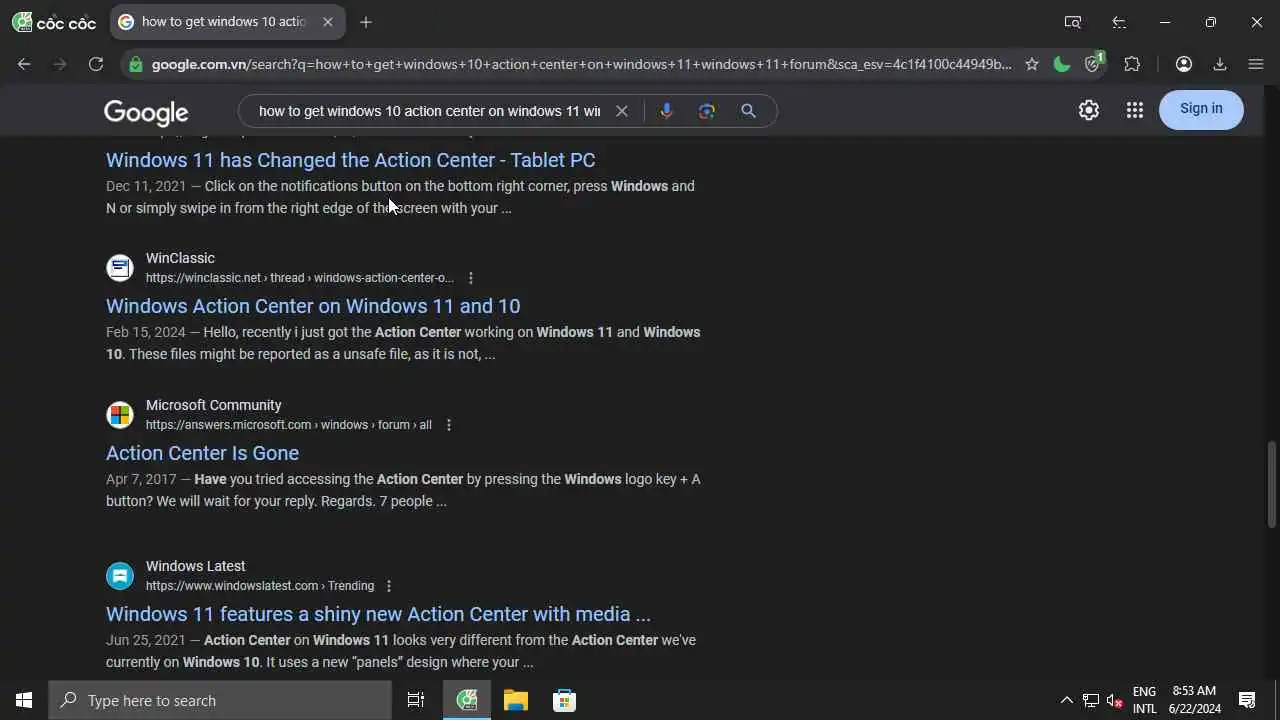Click the network tray icon
Image resolution: width=1280 pixels, height=720 pixels.
1091,700
